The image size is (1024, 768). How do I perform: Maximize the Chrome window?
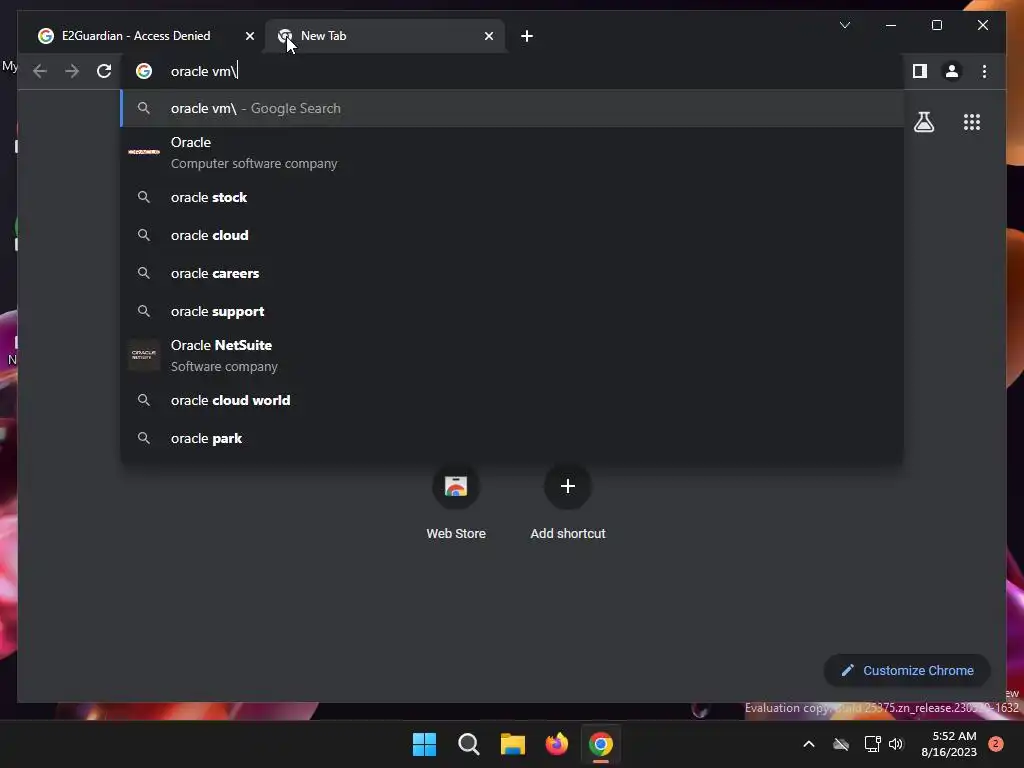[x=936, y=25]
